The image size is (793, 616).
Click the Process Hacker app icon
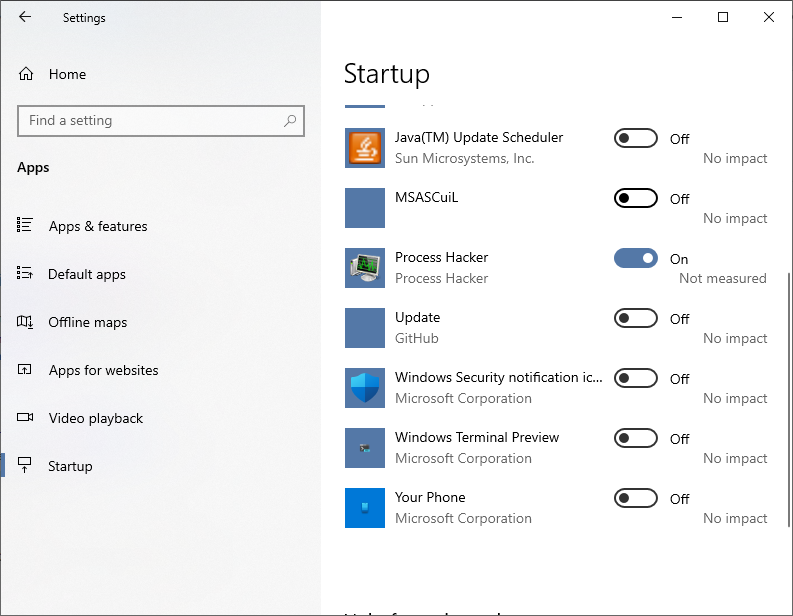click(x=365, y=268)
